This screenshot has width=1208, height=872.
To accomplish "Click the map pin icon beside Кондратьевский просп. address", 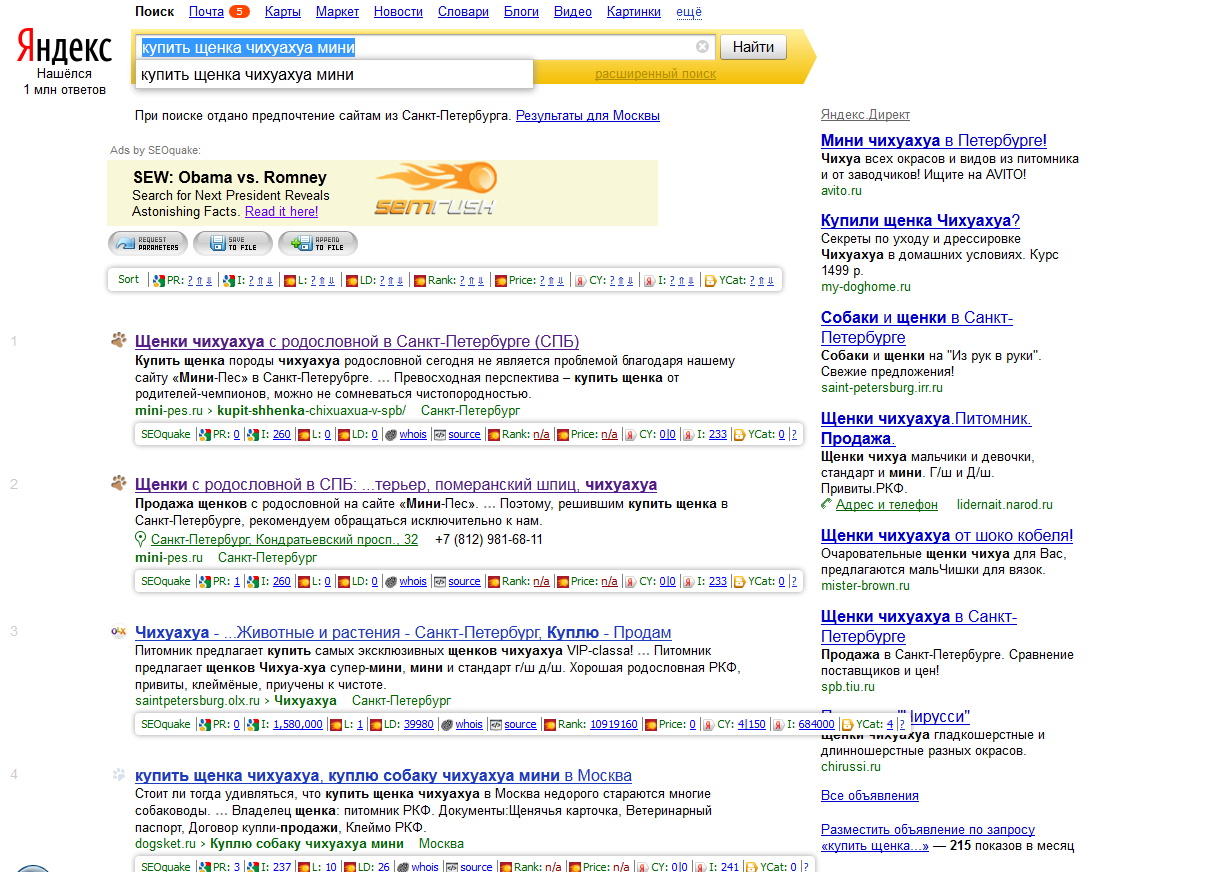I will [141, 540].
